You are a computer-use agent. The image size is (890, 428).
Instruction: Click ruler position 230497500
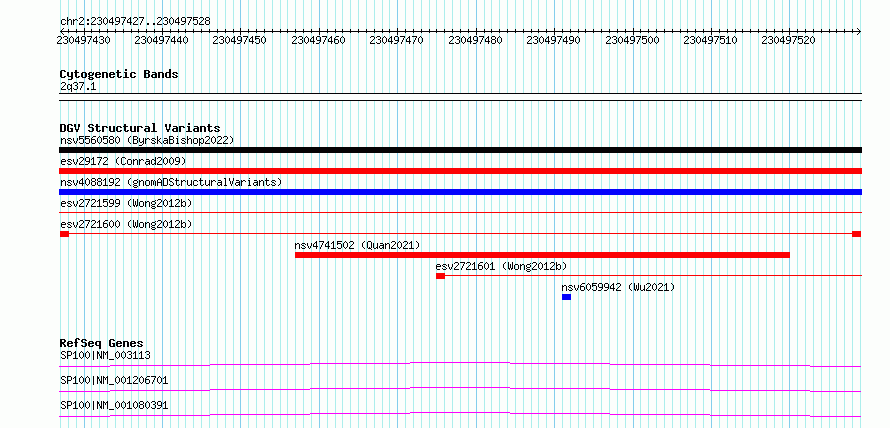[x=632, y=40]
